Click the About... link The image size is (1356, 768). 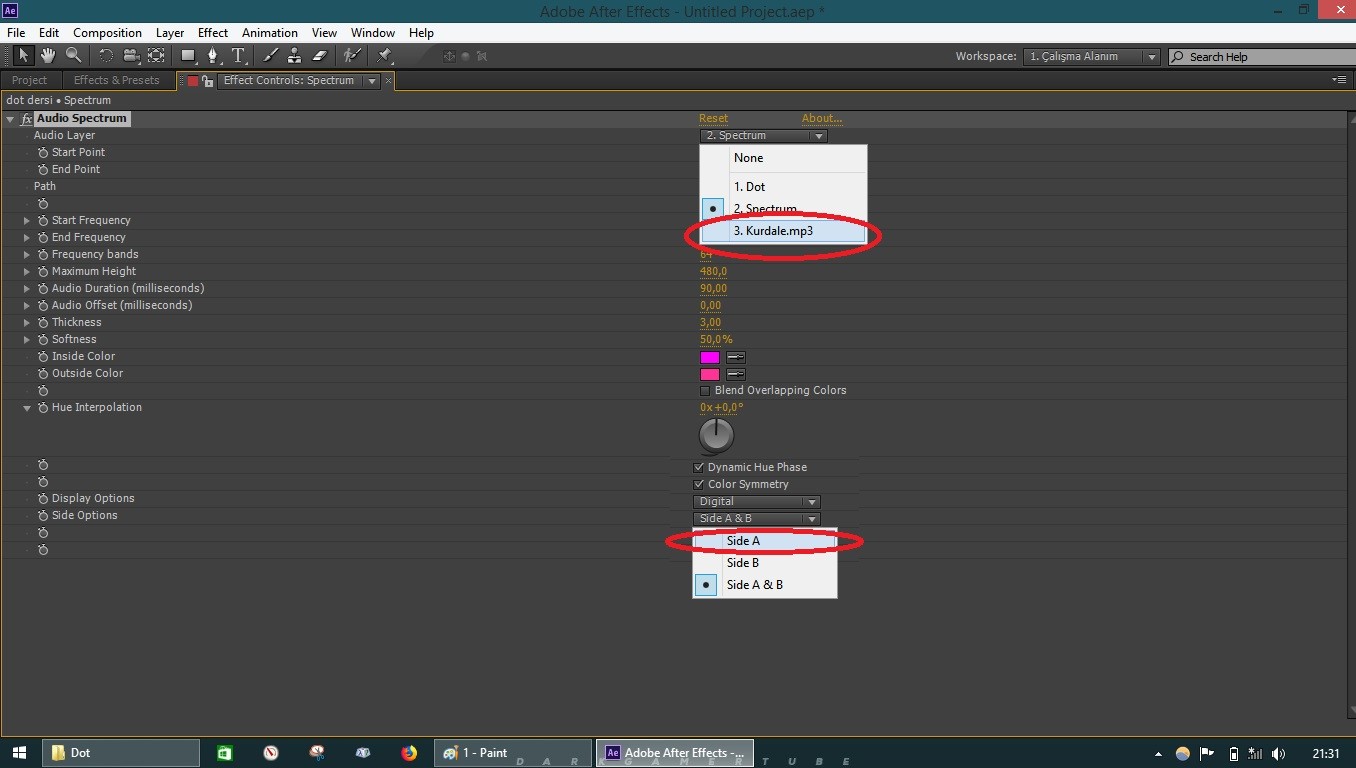[x=822, y=119]
